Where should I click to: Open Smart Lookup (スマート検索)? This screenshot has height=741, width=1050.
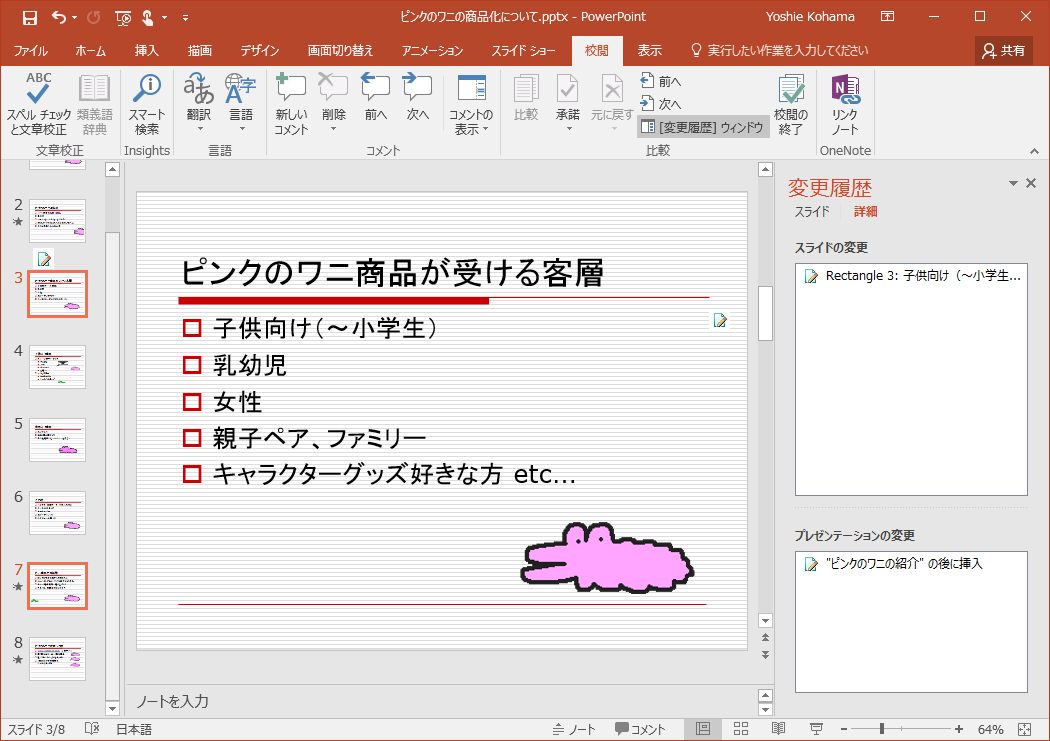point(147,104)
